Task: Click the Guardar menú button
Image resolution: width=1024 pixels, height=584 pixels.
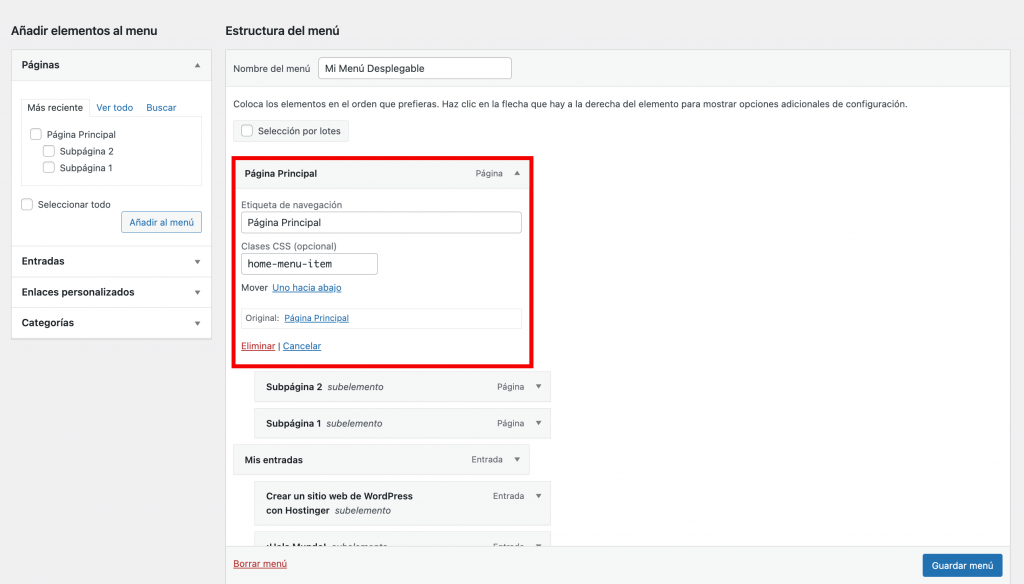Action: [x=961, y=565]
